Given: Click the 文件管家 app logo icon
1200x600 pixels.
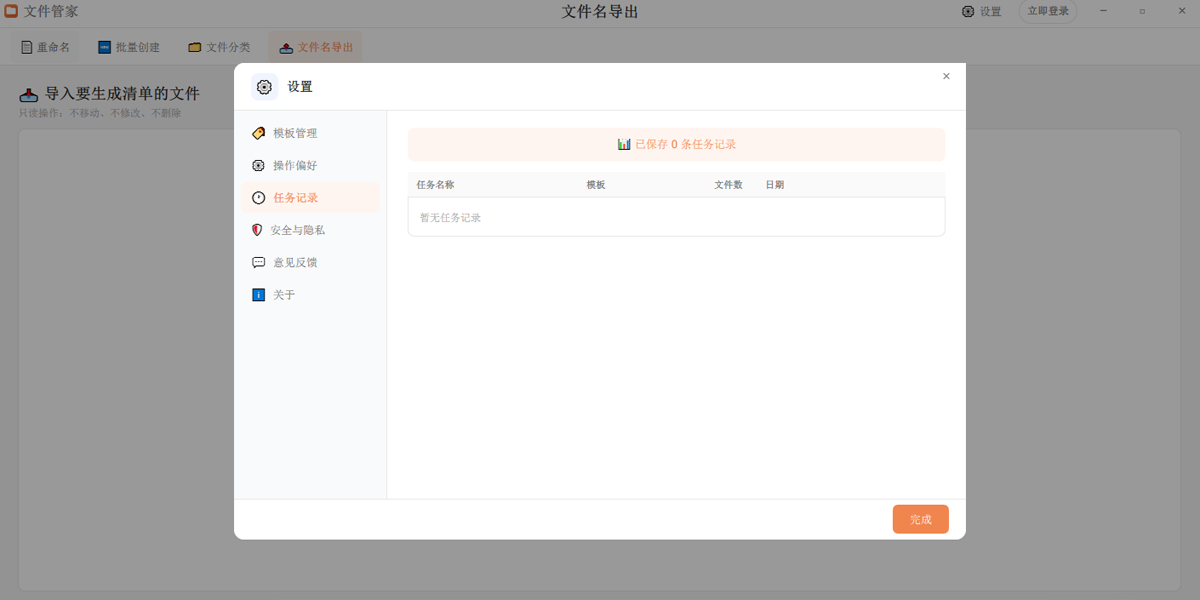Looking at the screenshot, I should point(11,11).
